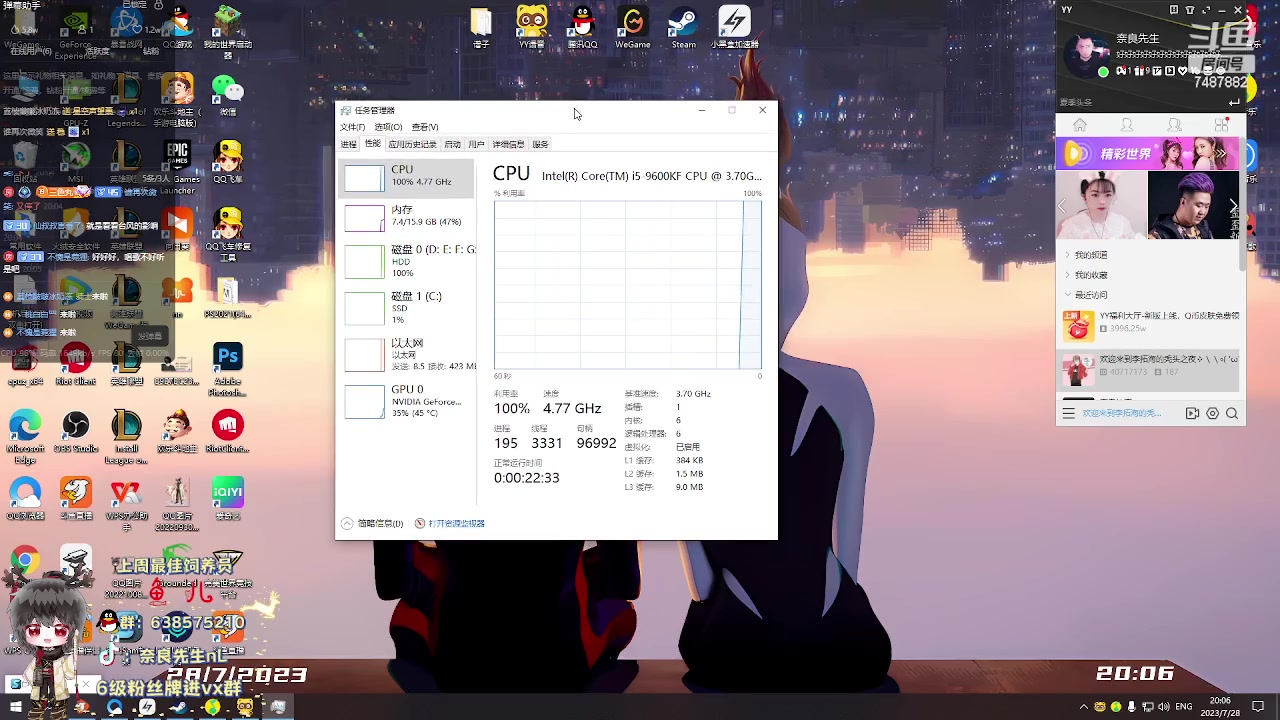The width and height of the screenshot is (1280, 720).
Task: Open the 腾讯QQ desktop shortcut
Action: [x=582, y=29]
